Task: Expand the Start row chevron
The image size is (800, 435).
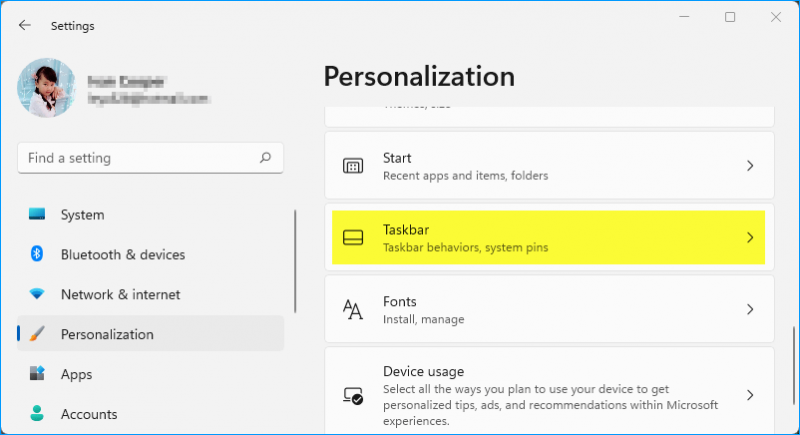Action: click(x=750, y=166)
